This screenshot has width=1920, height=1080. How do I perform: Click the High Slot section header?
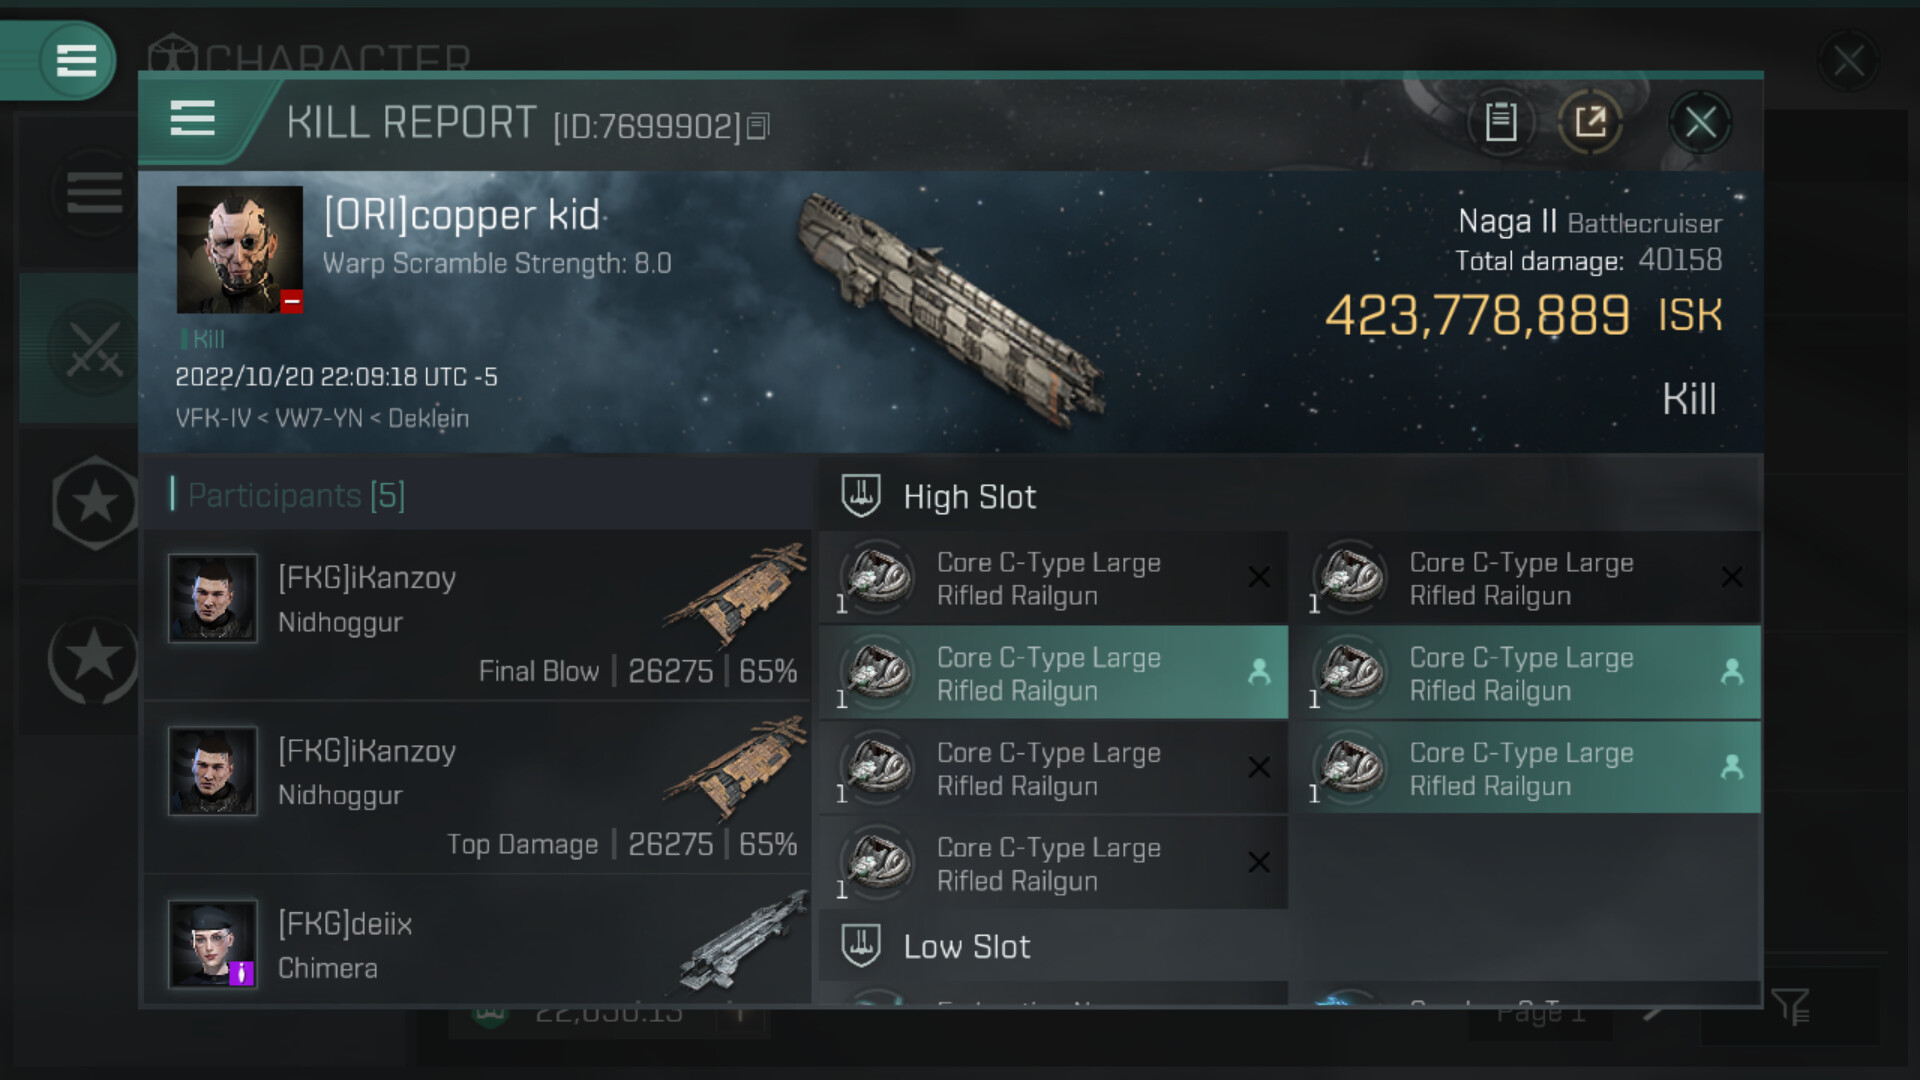coord(968,497)
